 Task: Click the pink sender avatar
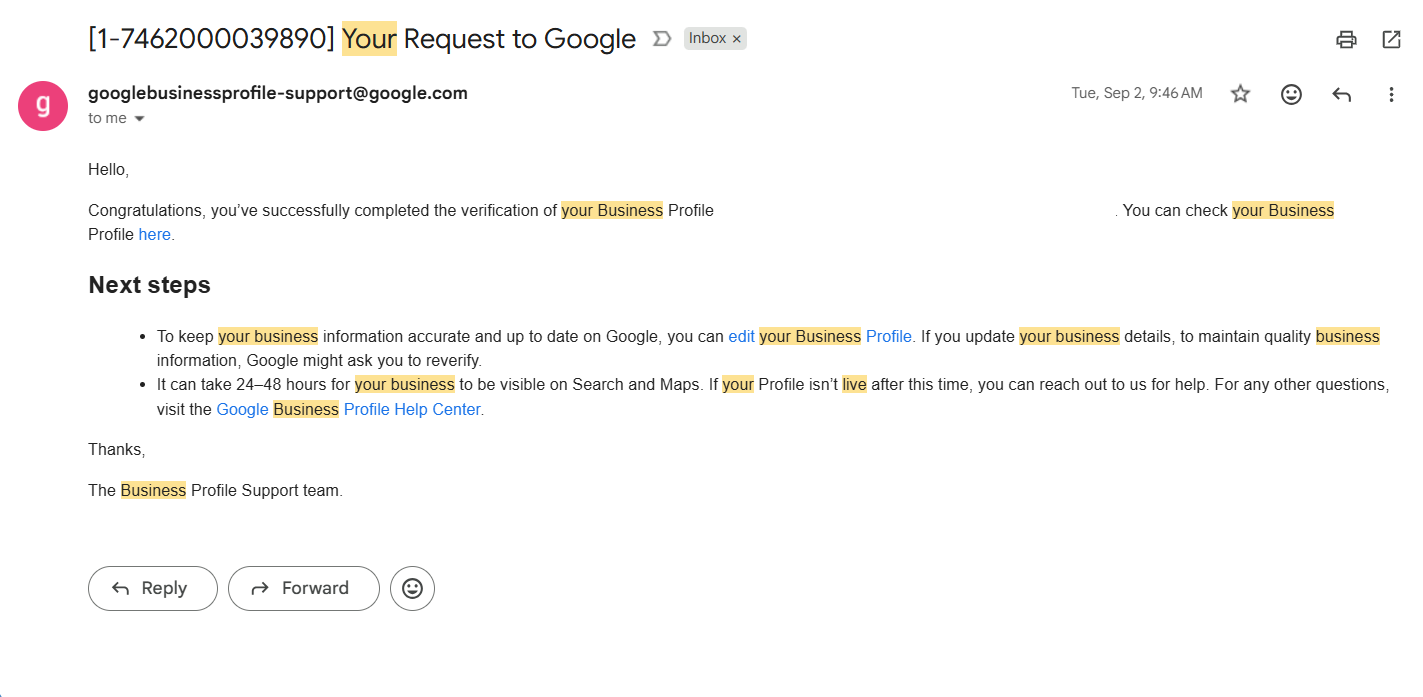pos(43,106)
